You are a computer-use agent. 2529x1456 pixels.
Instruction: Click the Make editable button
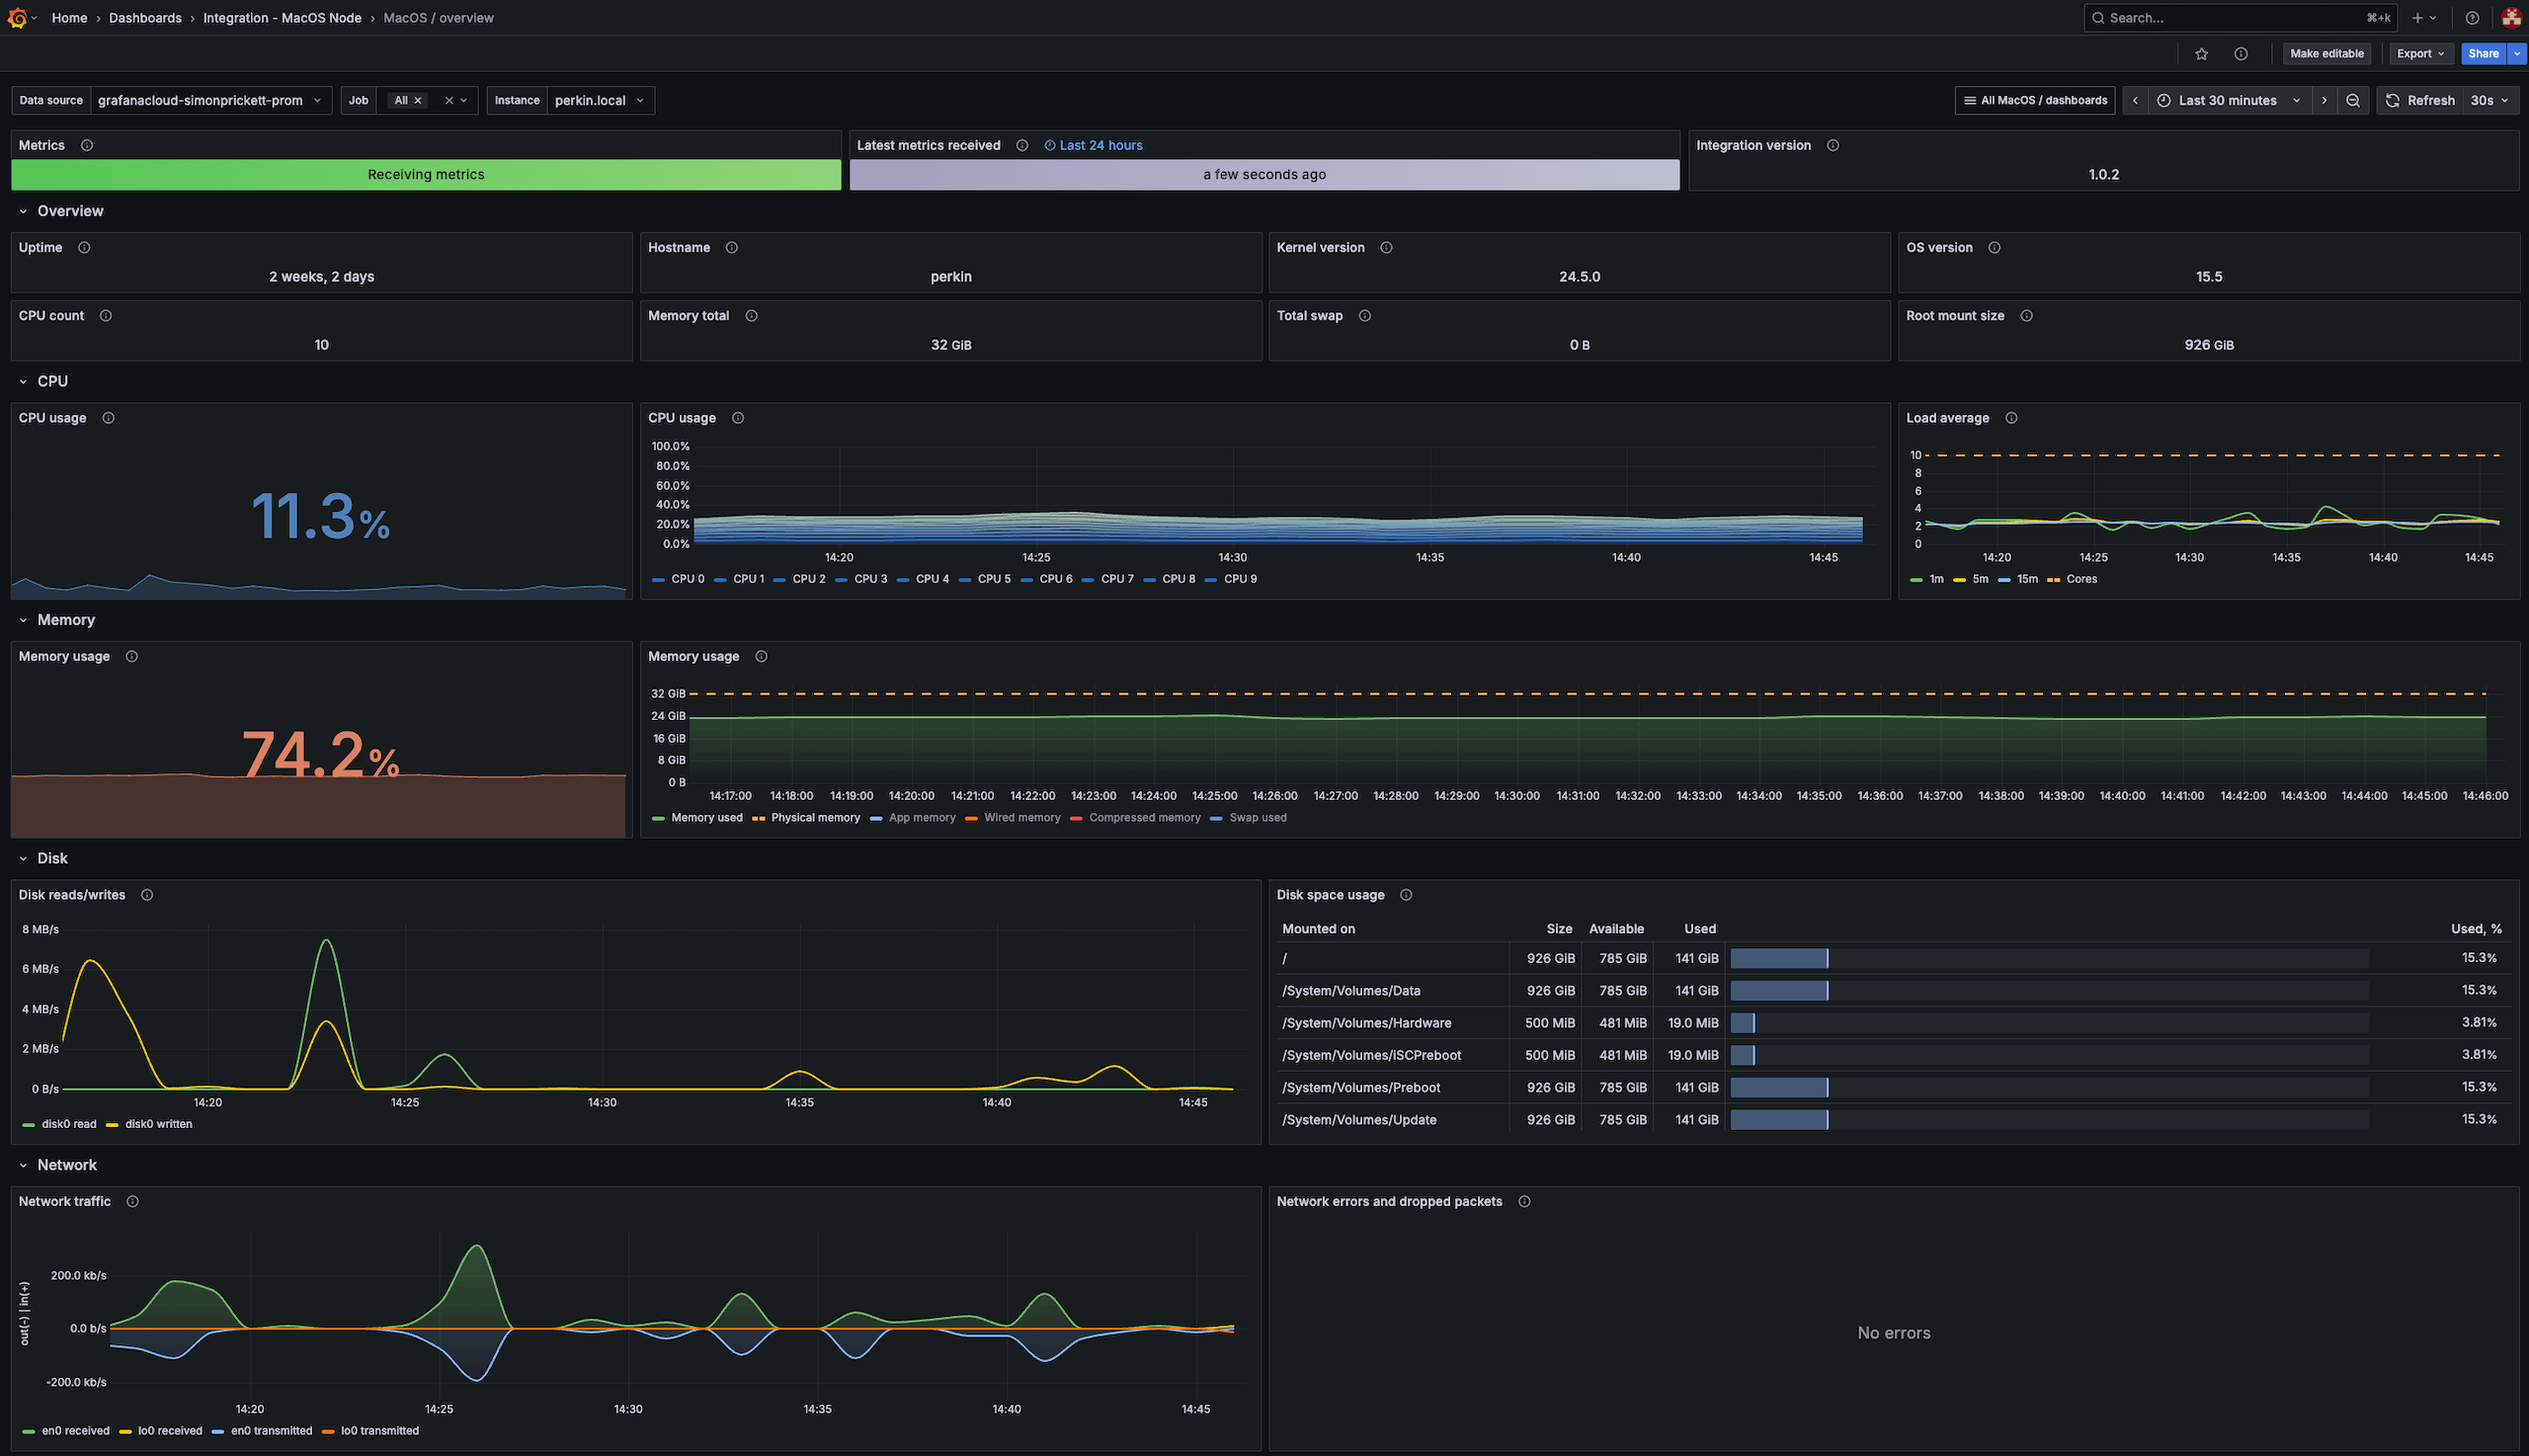(x=2326, y=53)
